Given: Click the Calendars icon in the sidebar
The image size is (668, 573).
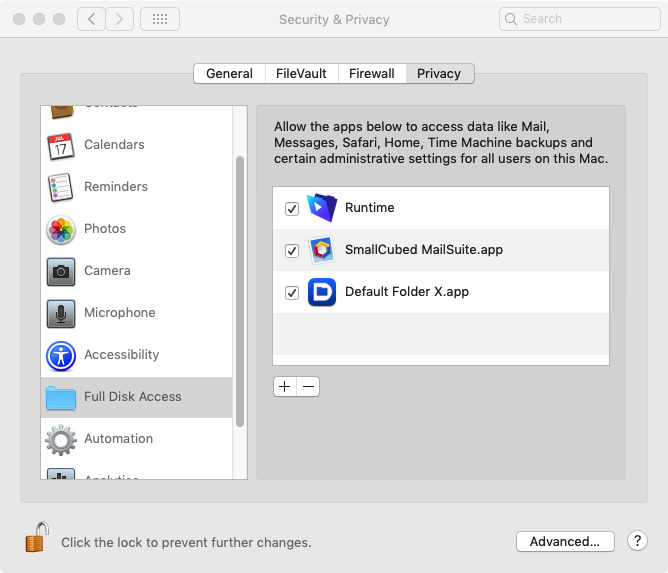Looking at the screenshot, I should click(x=61, y=146).
